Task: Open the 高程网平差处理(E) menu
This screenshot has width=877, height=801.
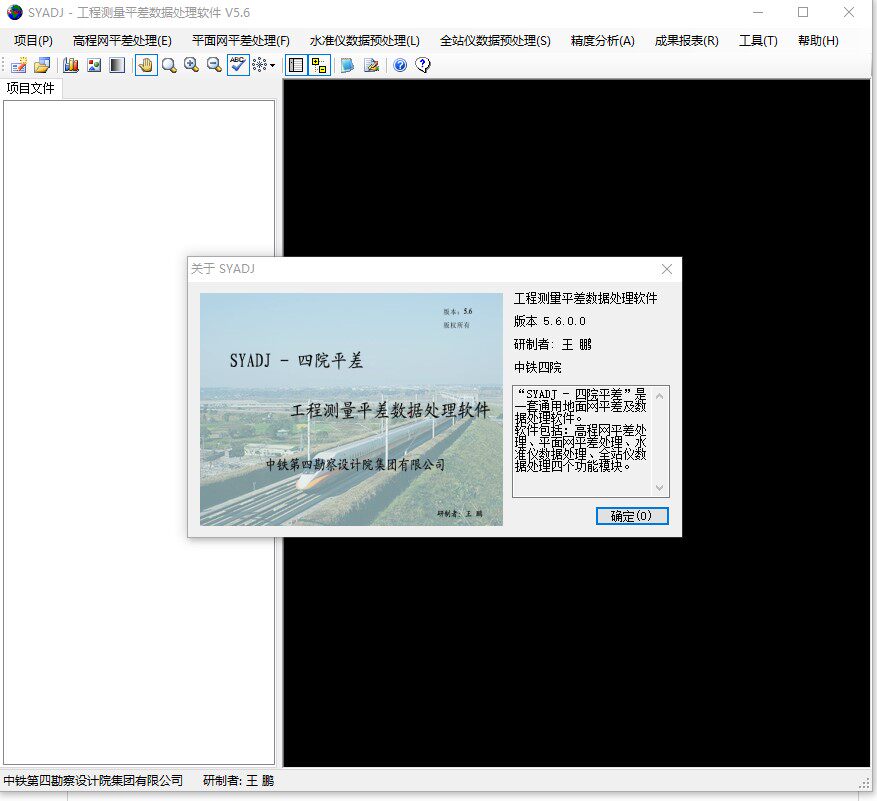Action: [x=122, y=41]
